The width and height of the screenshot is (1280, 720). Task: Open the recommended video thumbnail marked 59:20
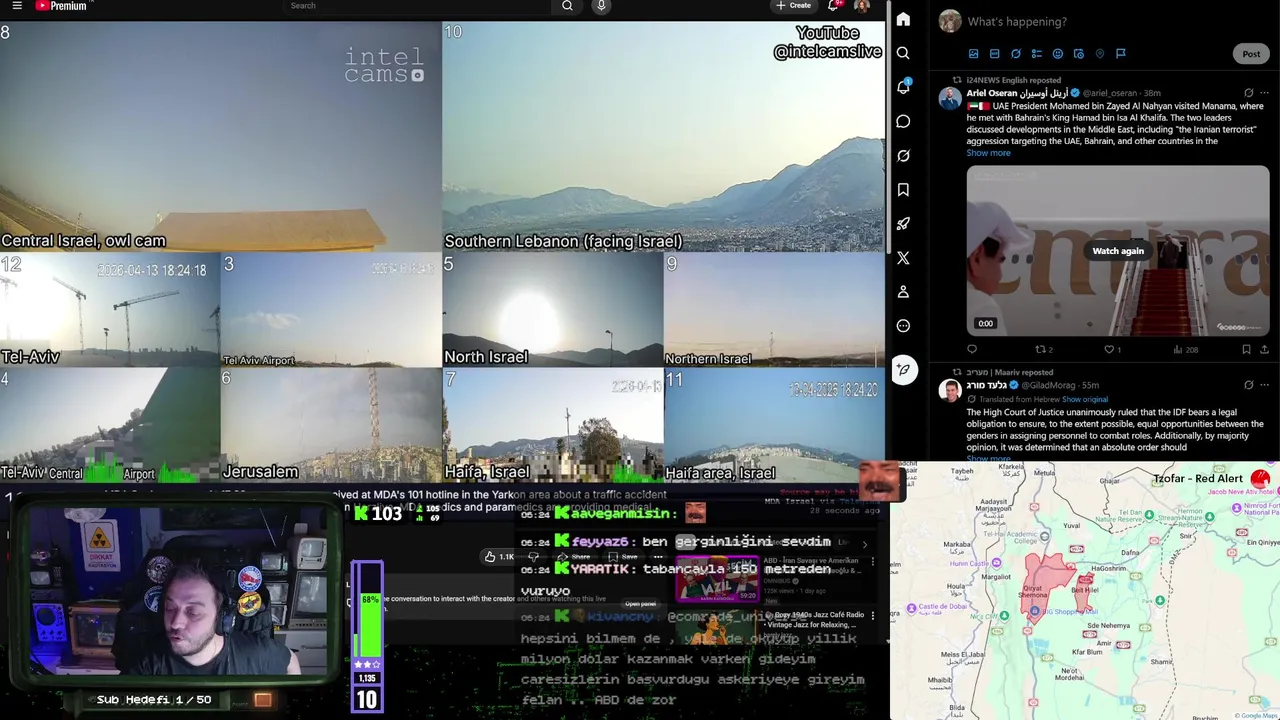(x=717, y=577)
